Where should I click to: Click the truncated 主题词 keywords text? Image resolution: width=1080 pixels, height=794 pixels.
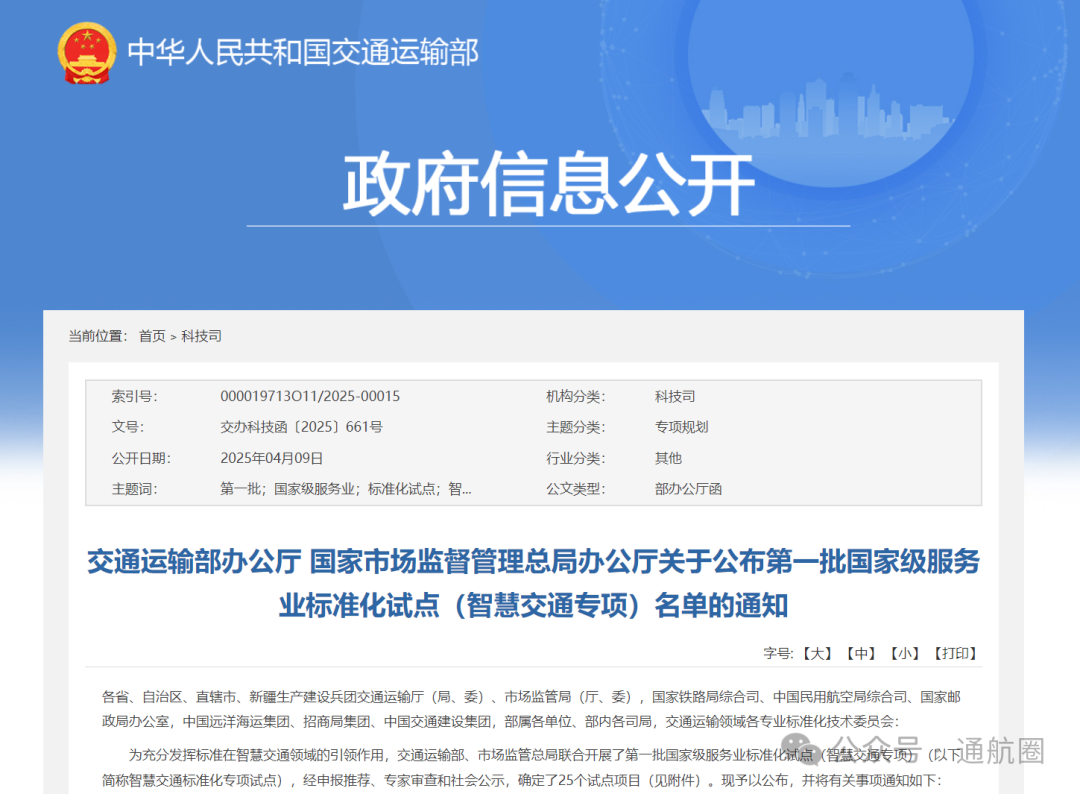(345, 488)
